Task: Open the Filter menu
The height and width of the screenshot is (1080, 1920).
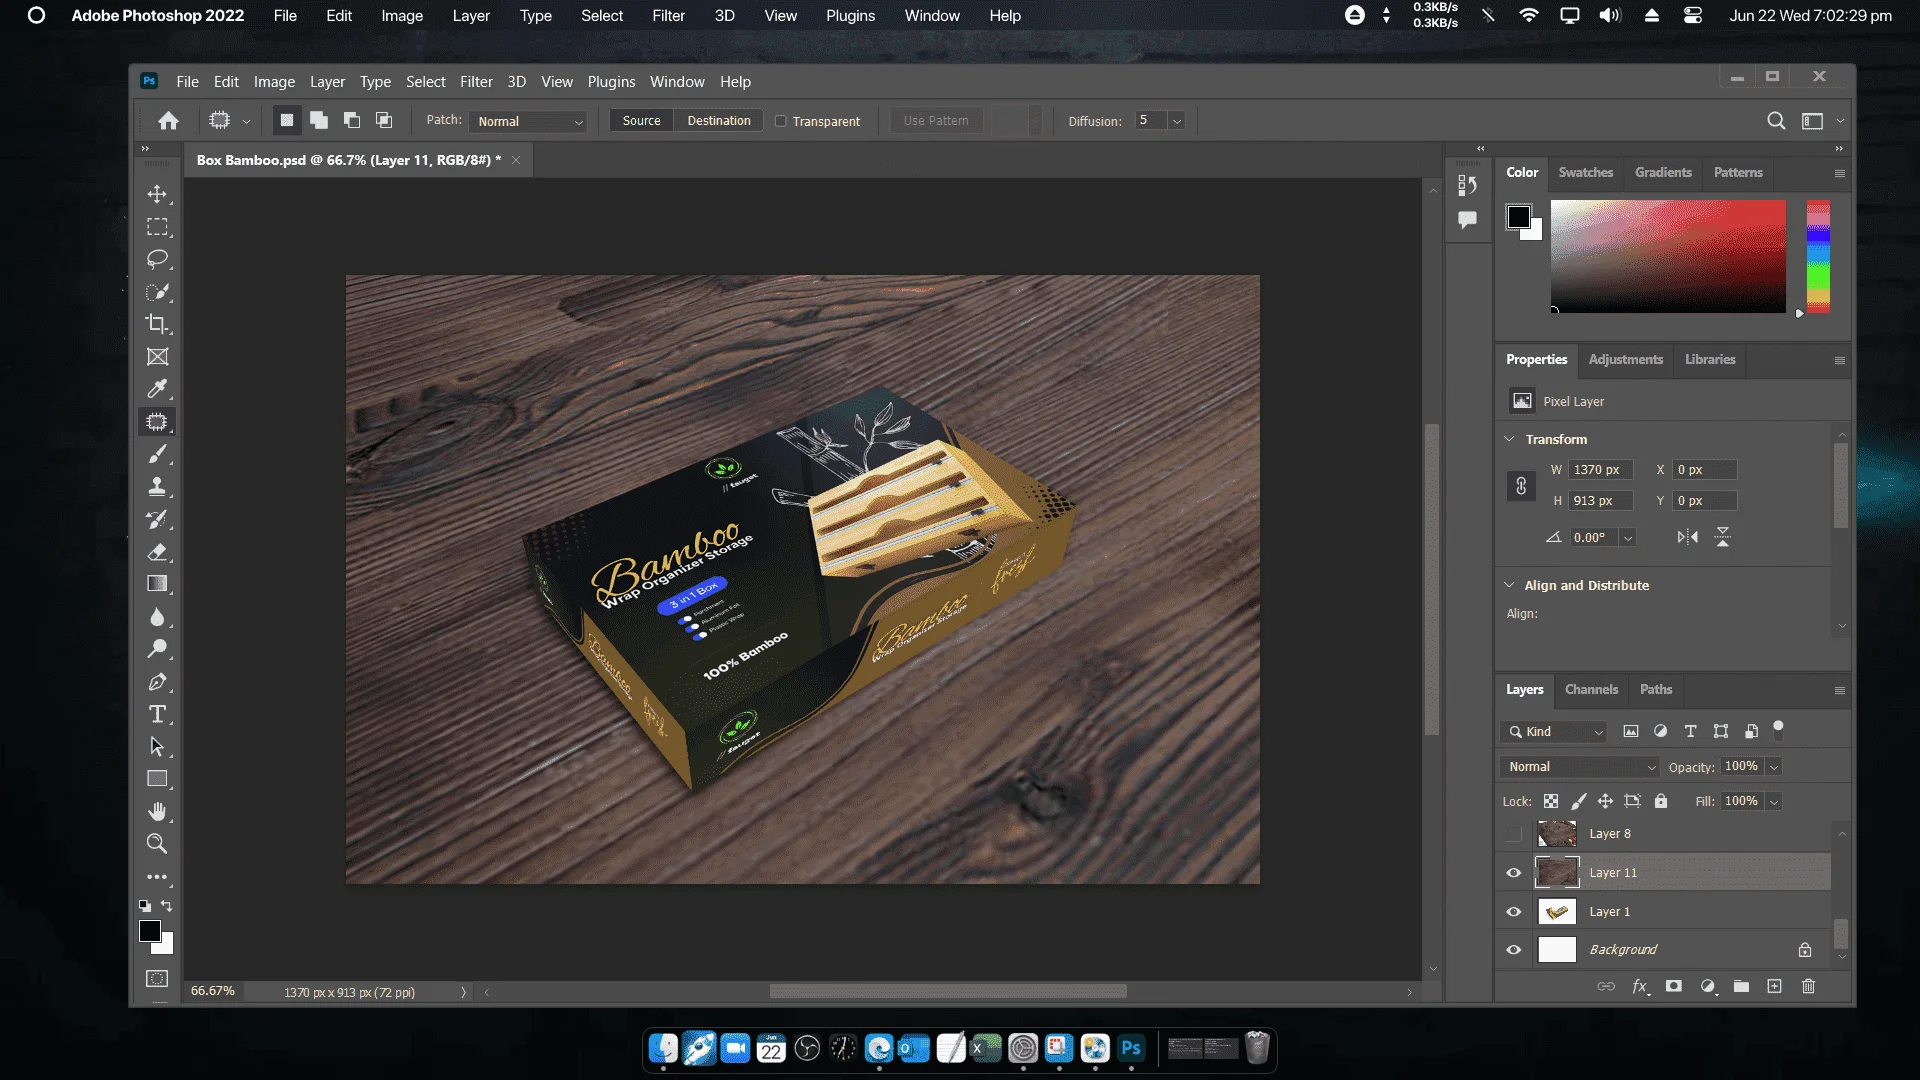Action: (x=476, y=82)
